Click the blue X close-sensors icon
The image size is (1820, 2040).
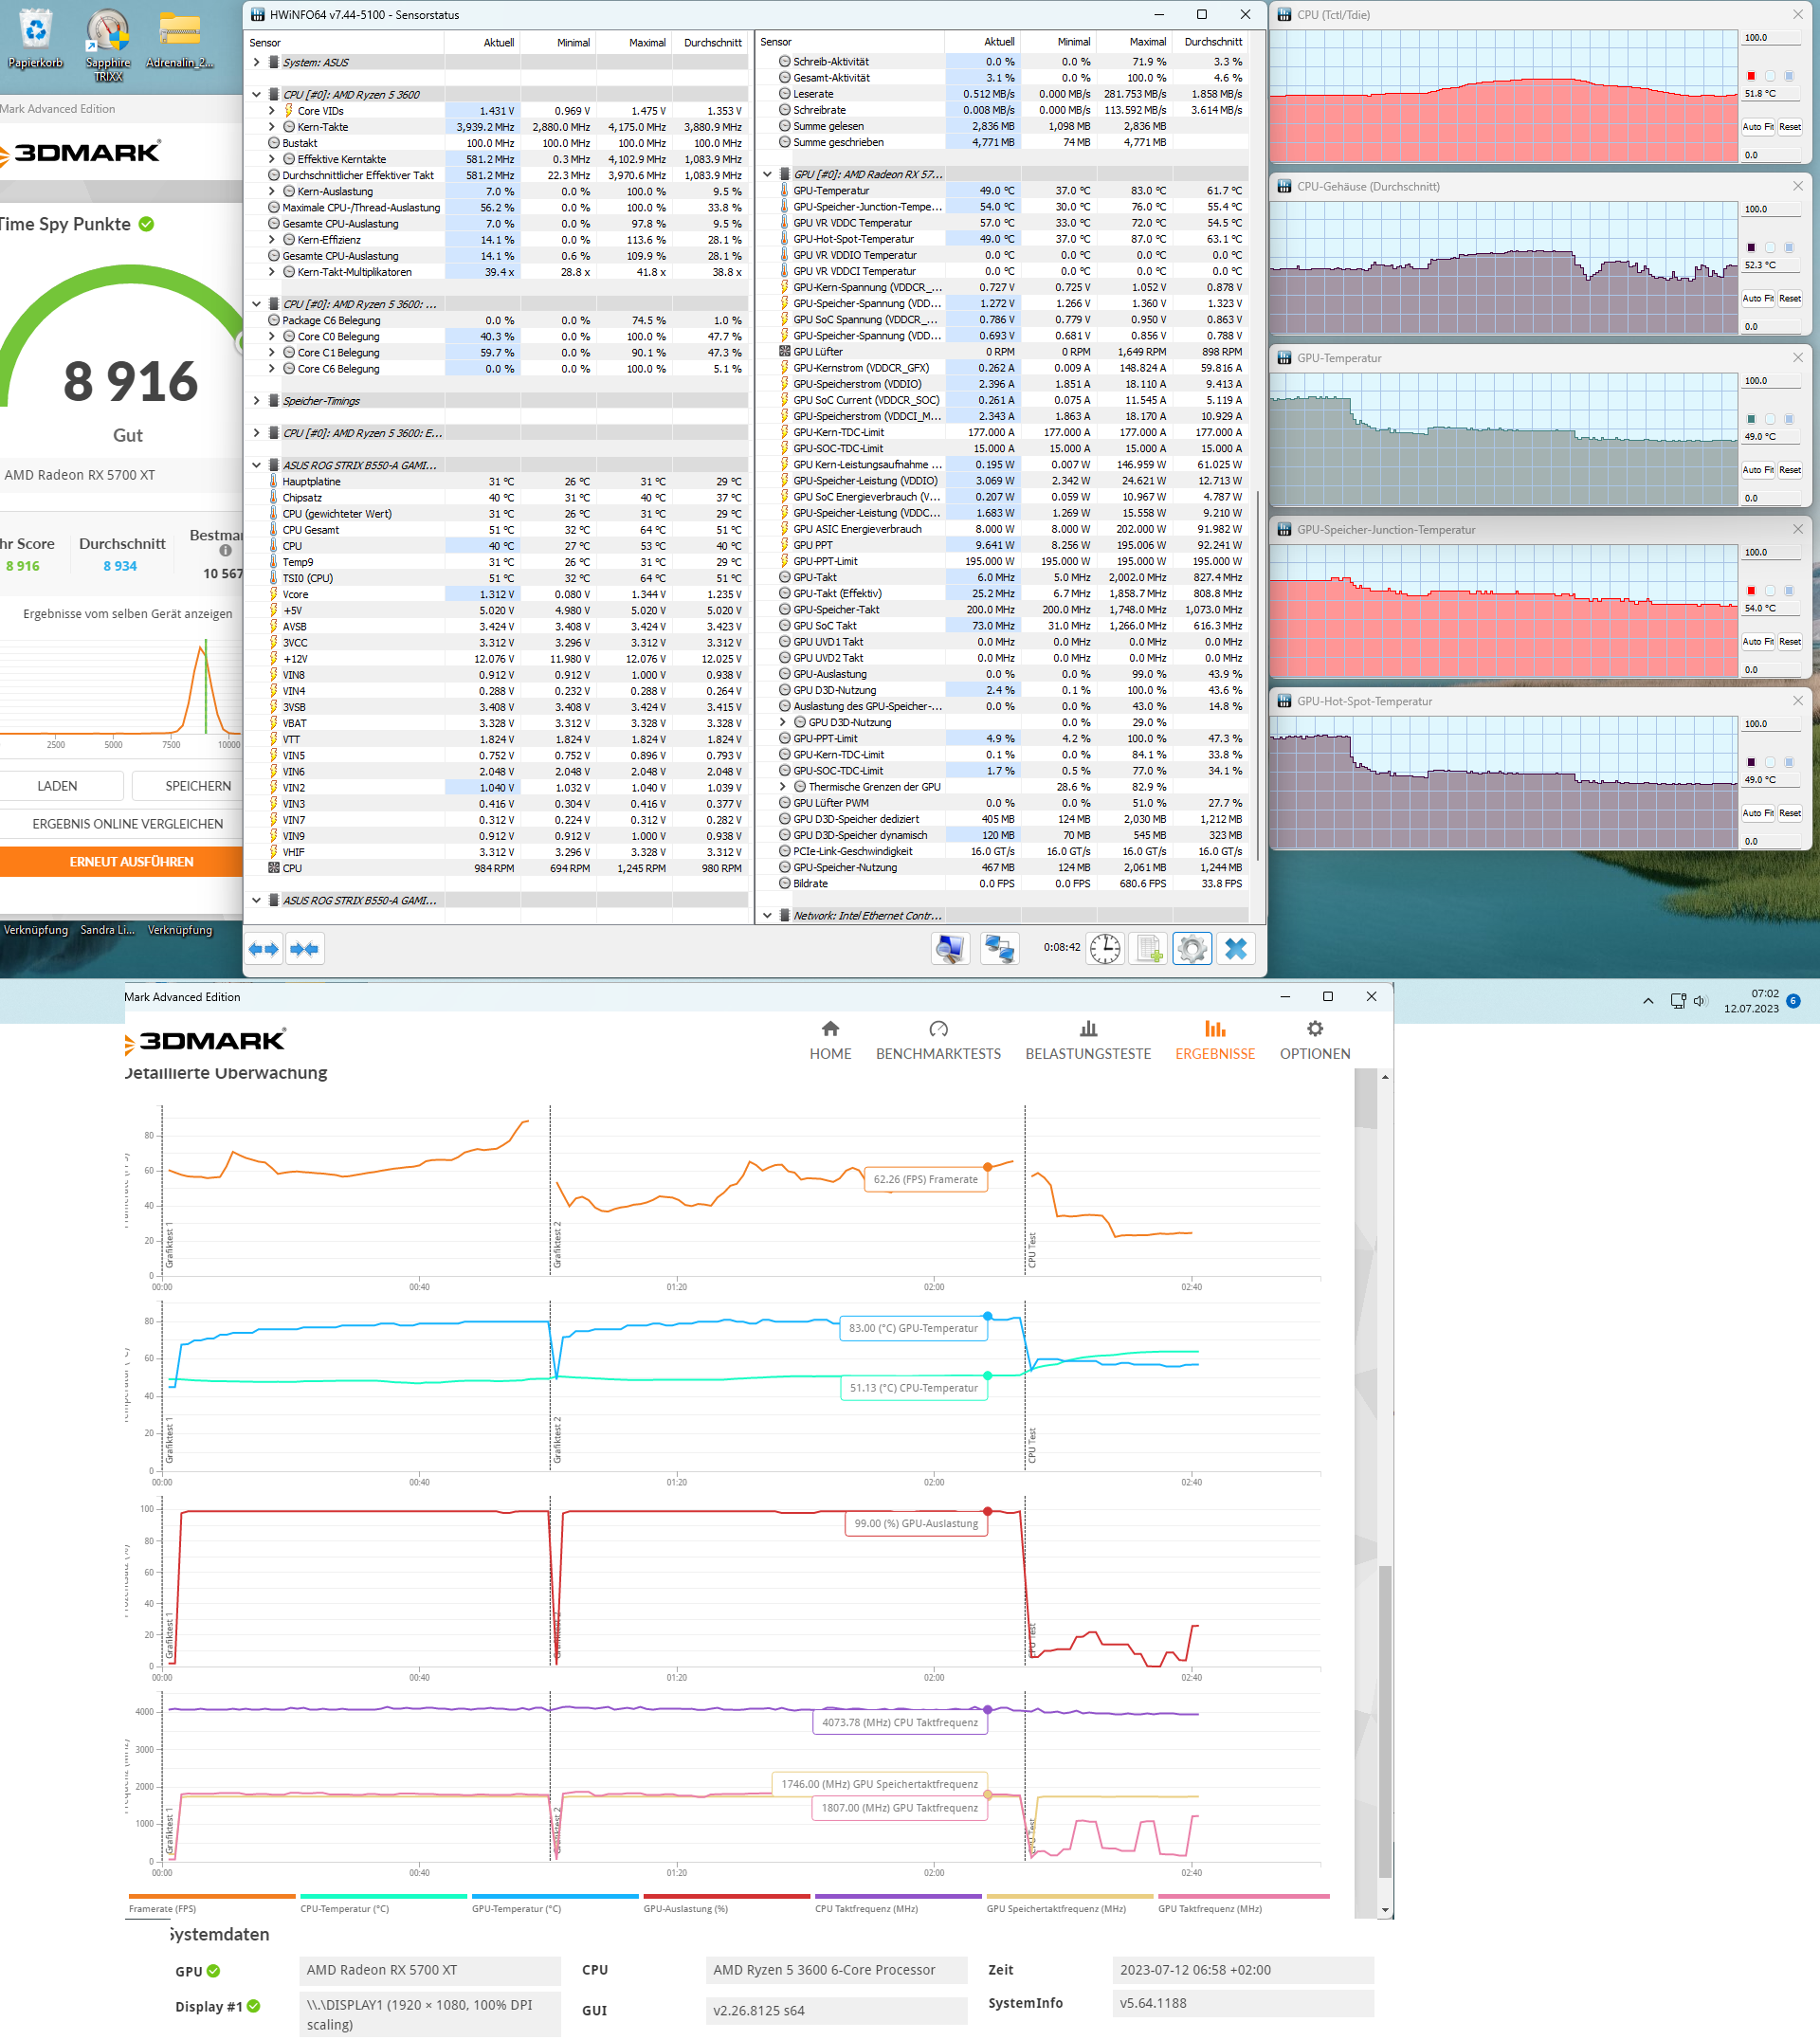tap(1236, 948)
